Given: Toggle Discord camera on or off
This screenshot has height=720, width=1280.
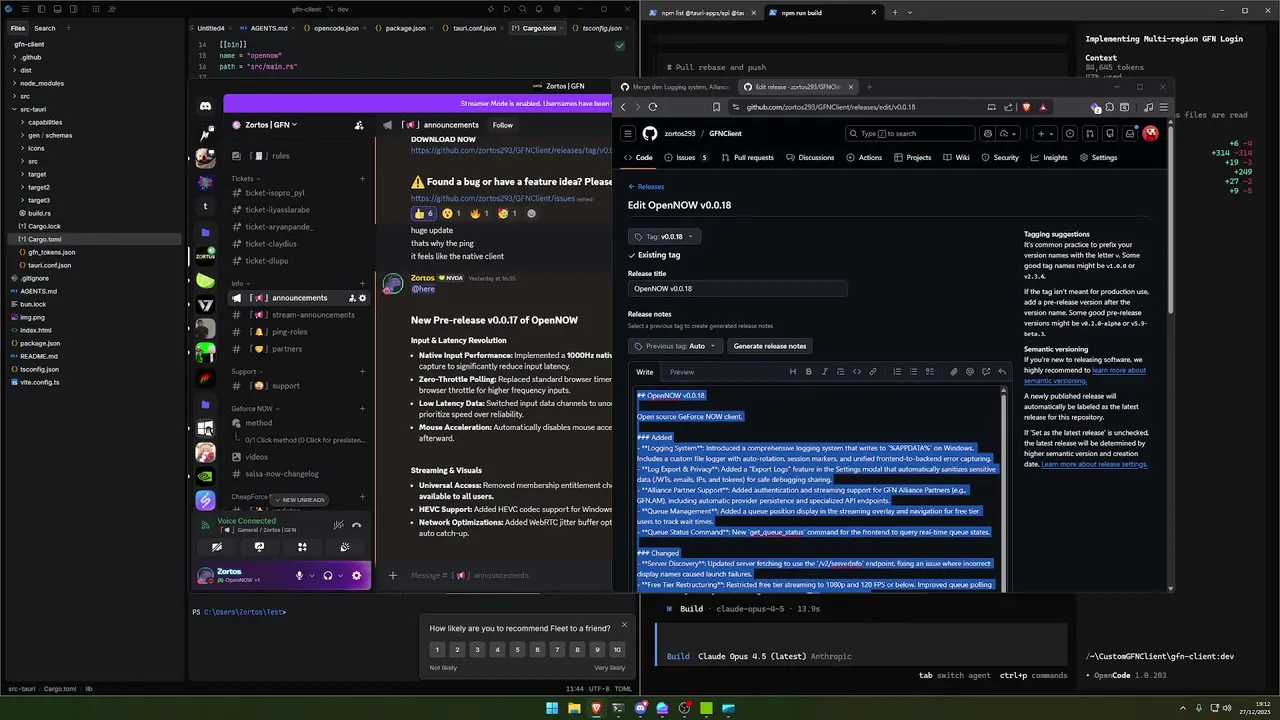Looking at the screenshot, I should click(x=216, y=547).
